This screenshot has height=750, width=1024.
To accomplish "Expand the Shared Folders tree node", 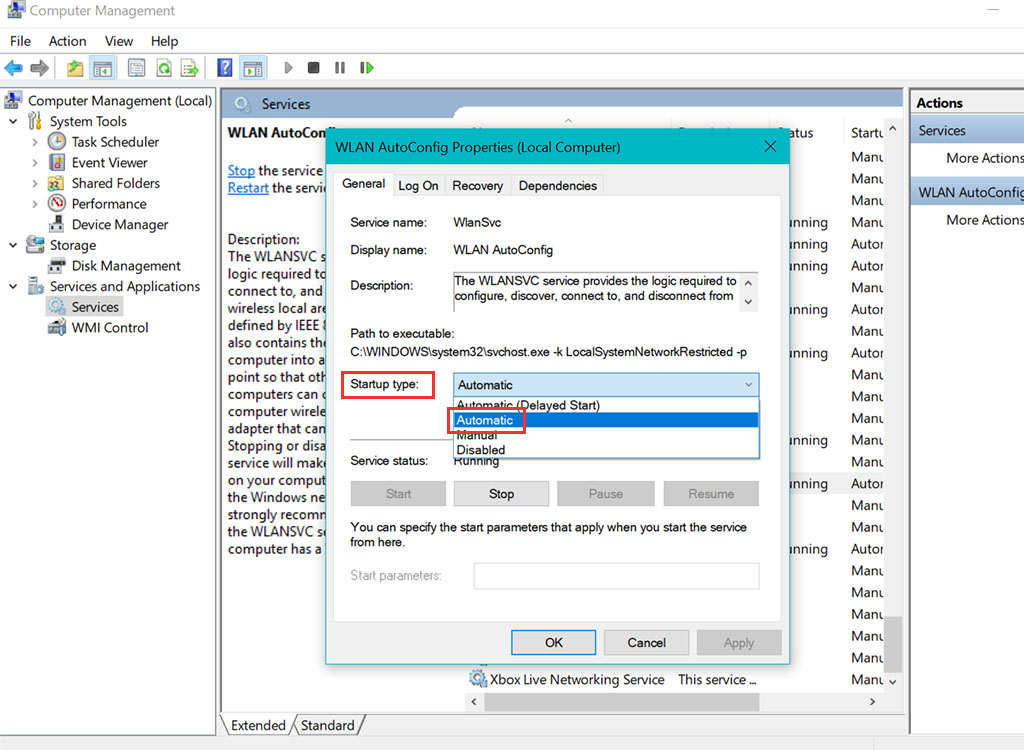I will click(x=35, y=184).
